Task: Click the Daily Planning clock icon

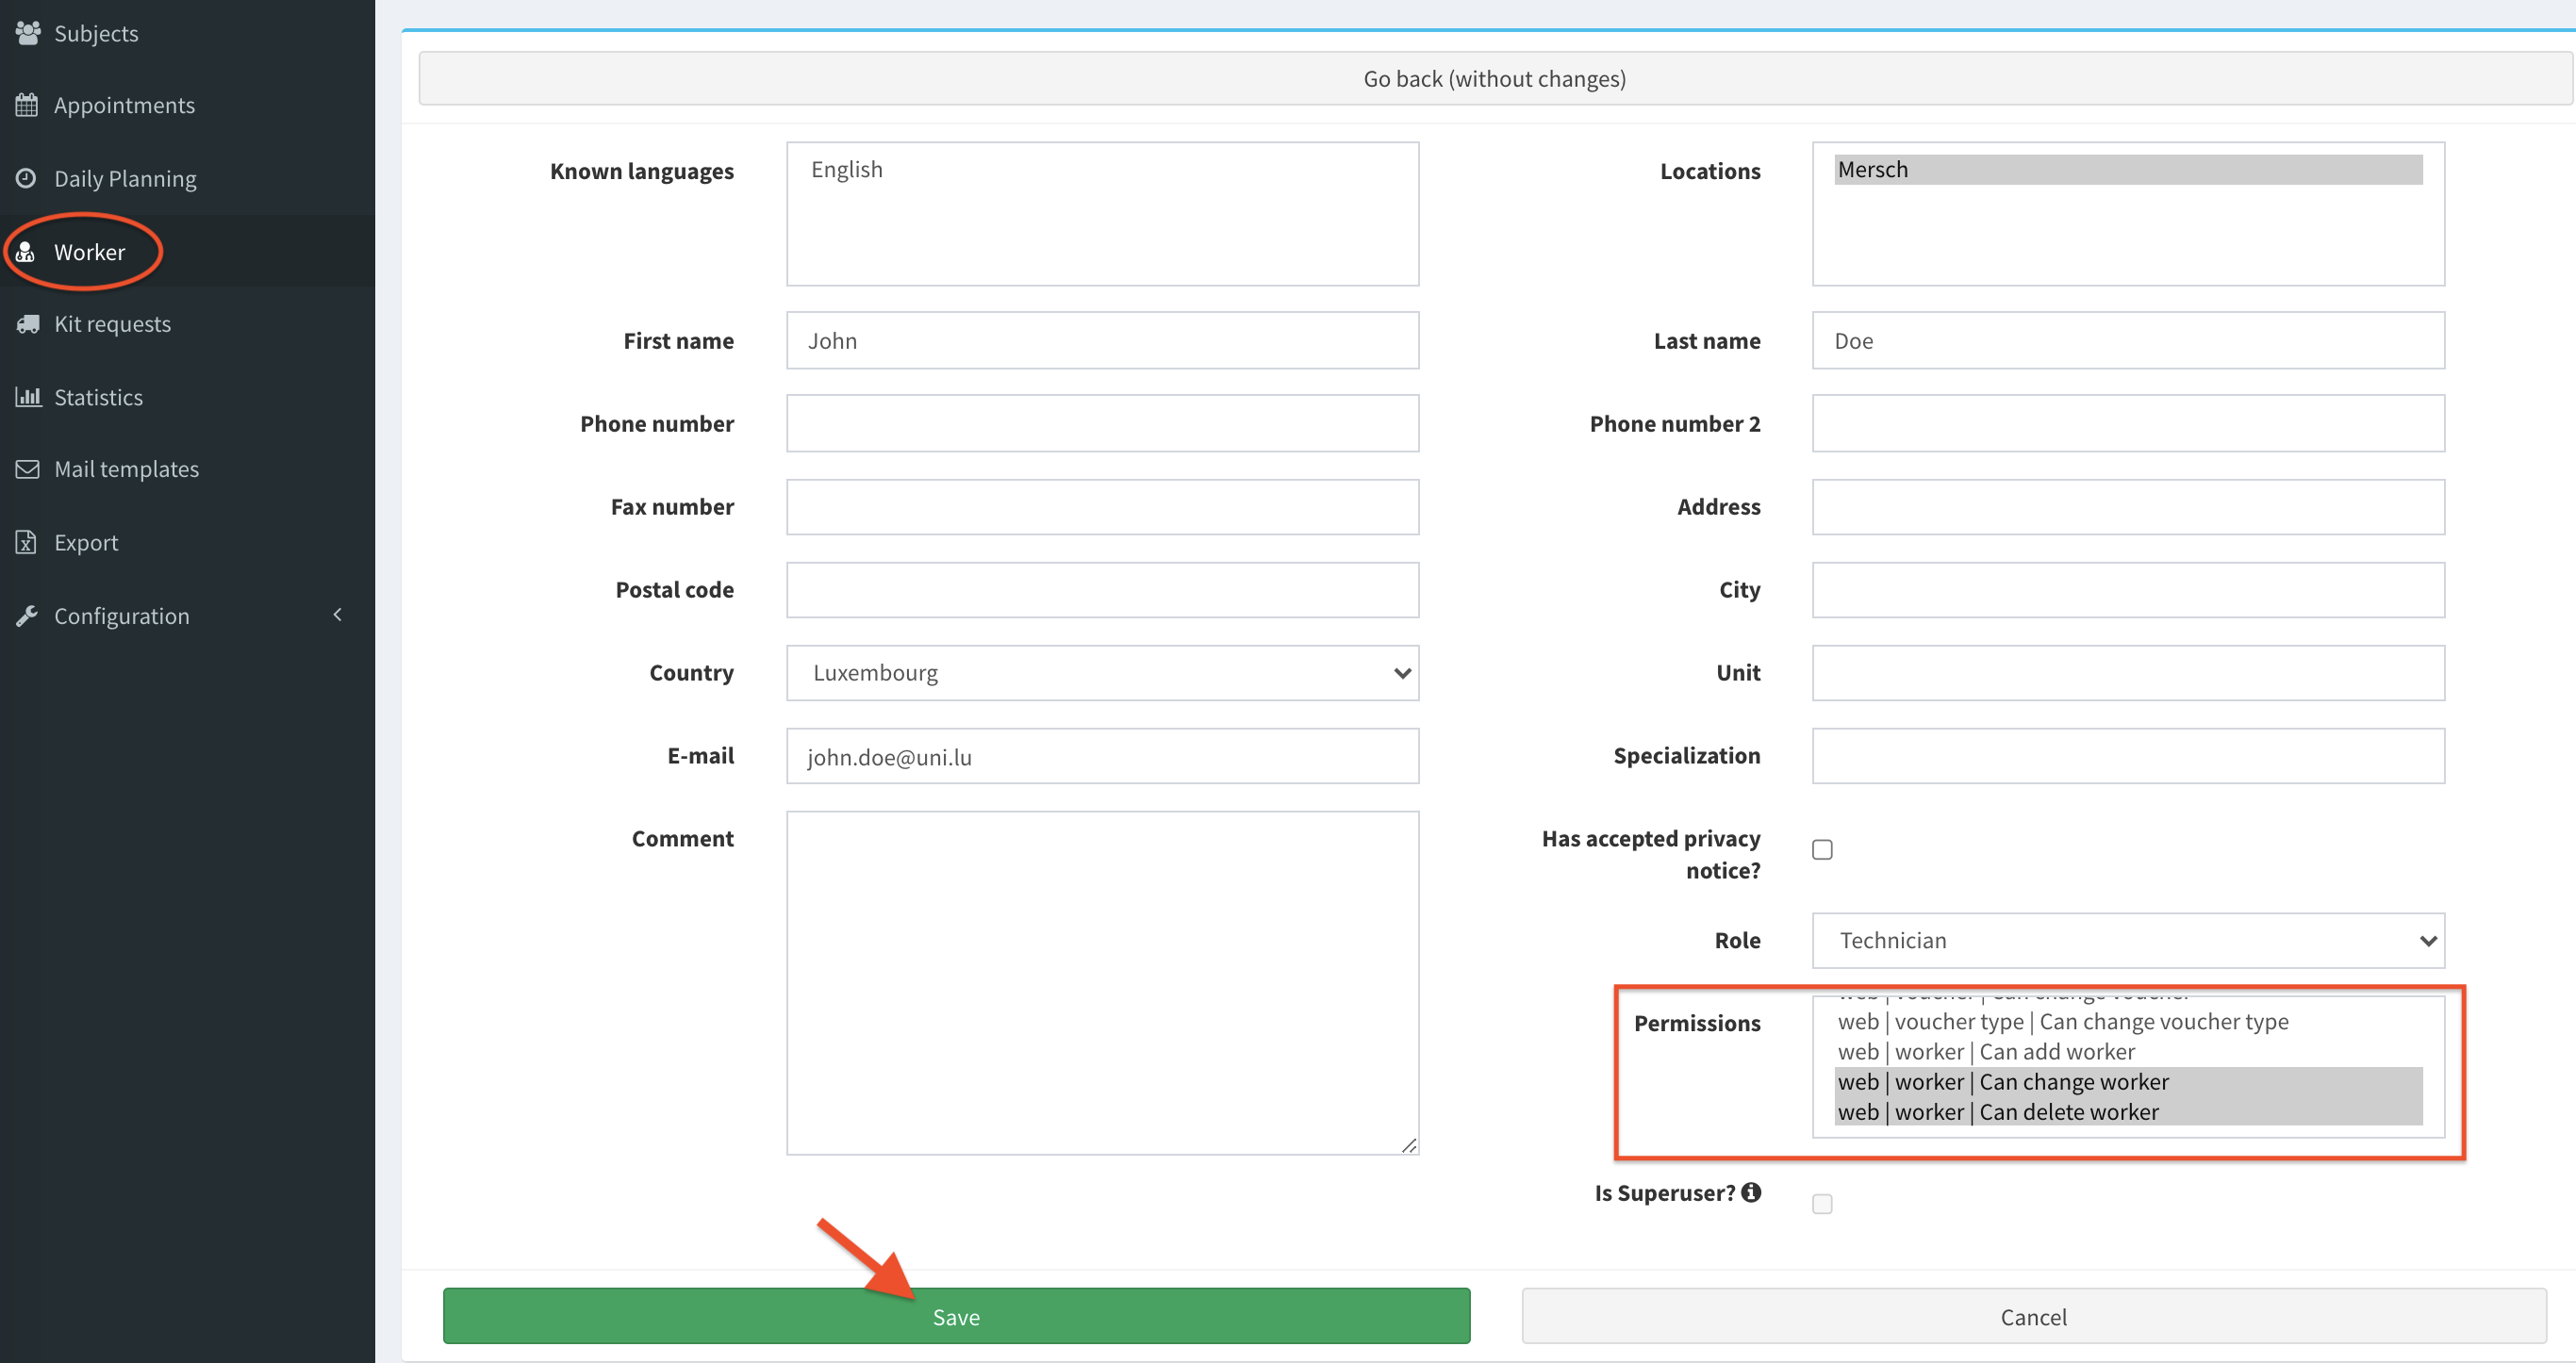Action: tap(27, 178)
